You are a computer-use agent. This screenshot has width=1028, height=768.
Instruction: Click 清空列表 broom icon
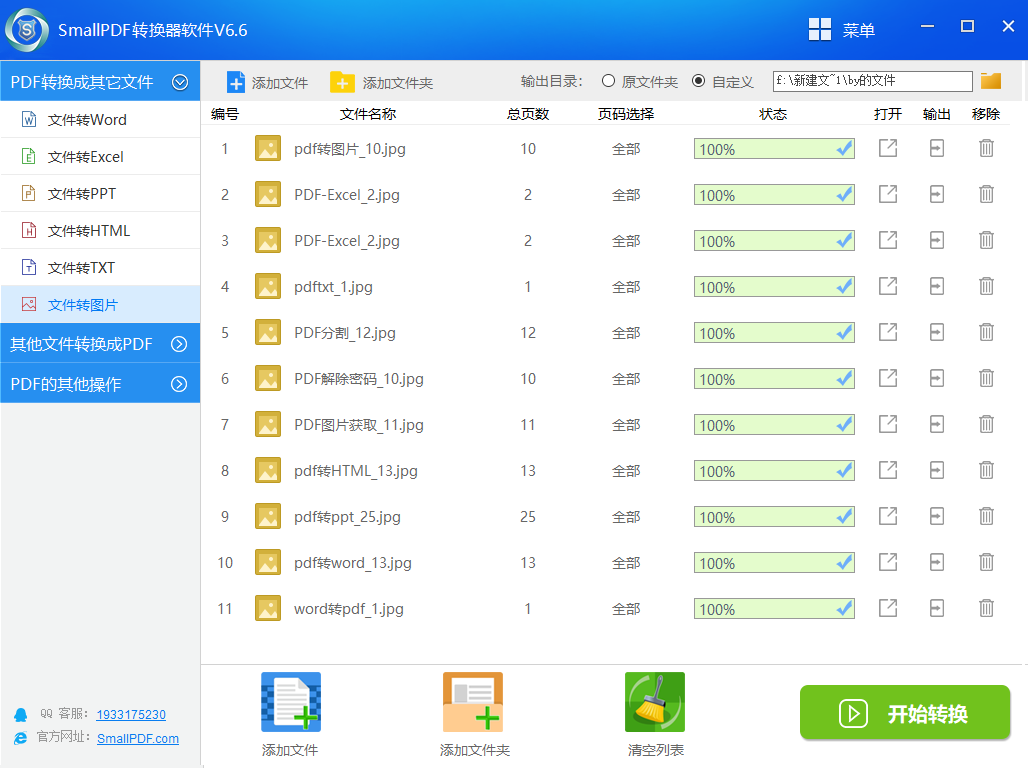pos(655,702)
